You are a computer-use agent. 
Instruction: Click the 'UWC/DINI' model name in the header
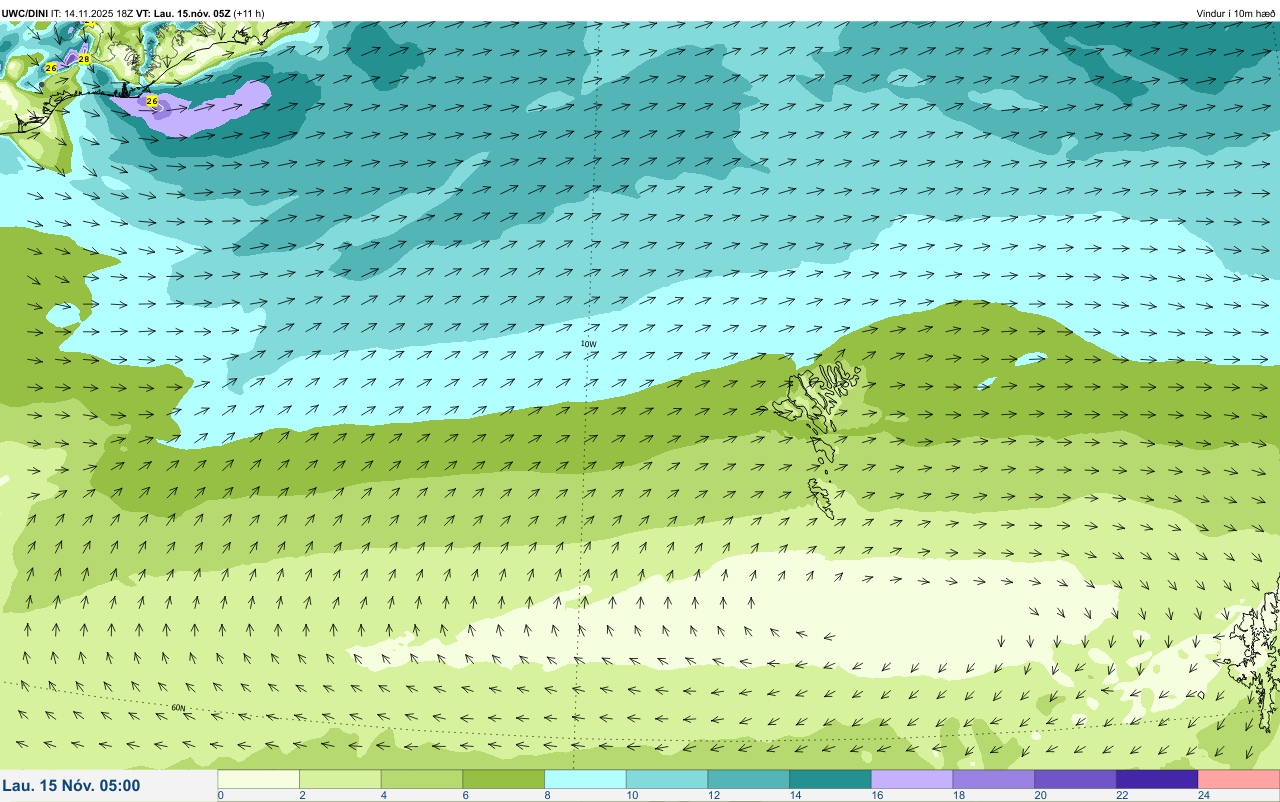[25, 13]
